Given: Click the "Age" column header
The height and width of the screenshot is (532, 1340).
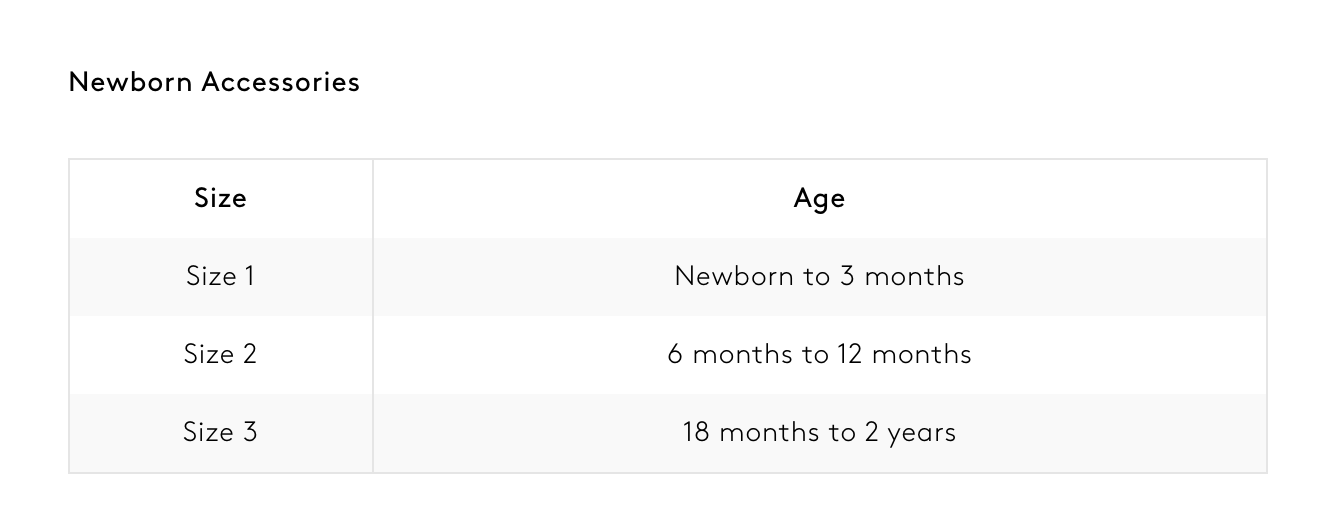Looking at the screenshot, I should 819,198.
